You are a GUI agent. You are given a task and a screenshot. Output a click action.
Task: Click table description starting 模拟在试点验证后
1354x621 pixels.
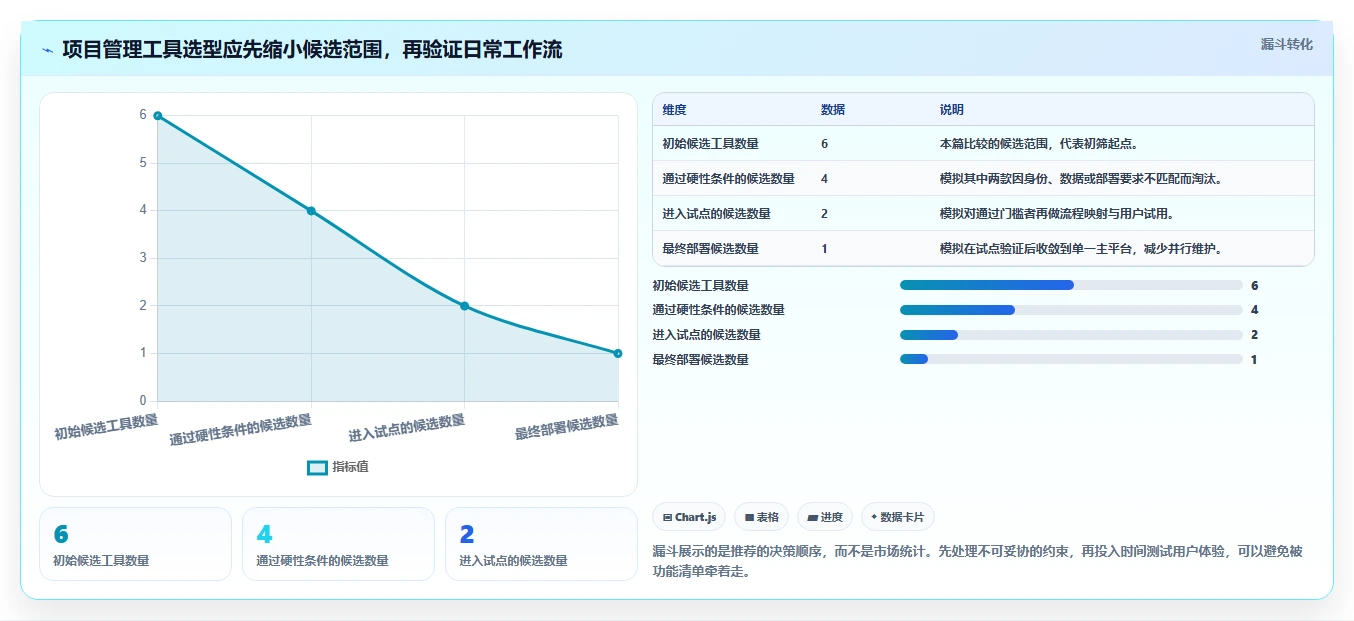point(1081,249)
